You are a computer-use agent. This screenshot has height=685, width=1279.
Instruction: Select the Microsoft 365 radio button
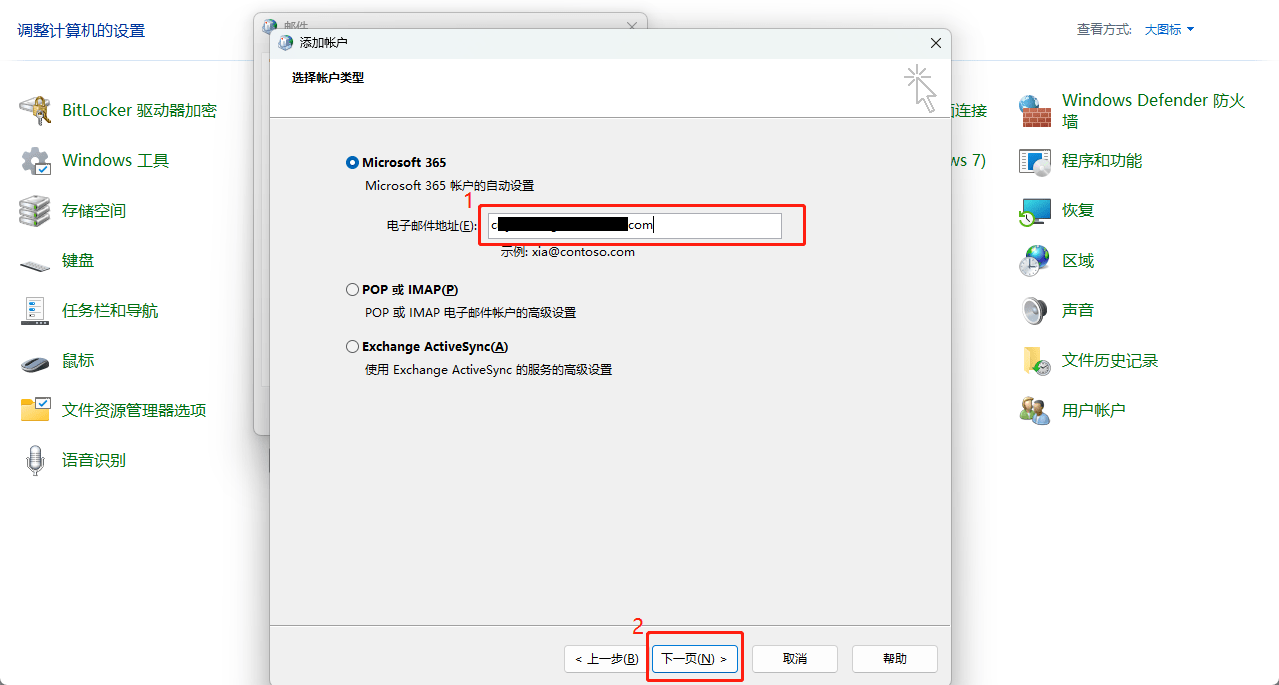[352, 163]
